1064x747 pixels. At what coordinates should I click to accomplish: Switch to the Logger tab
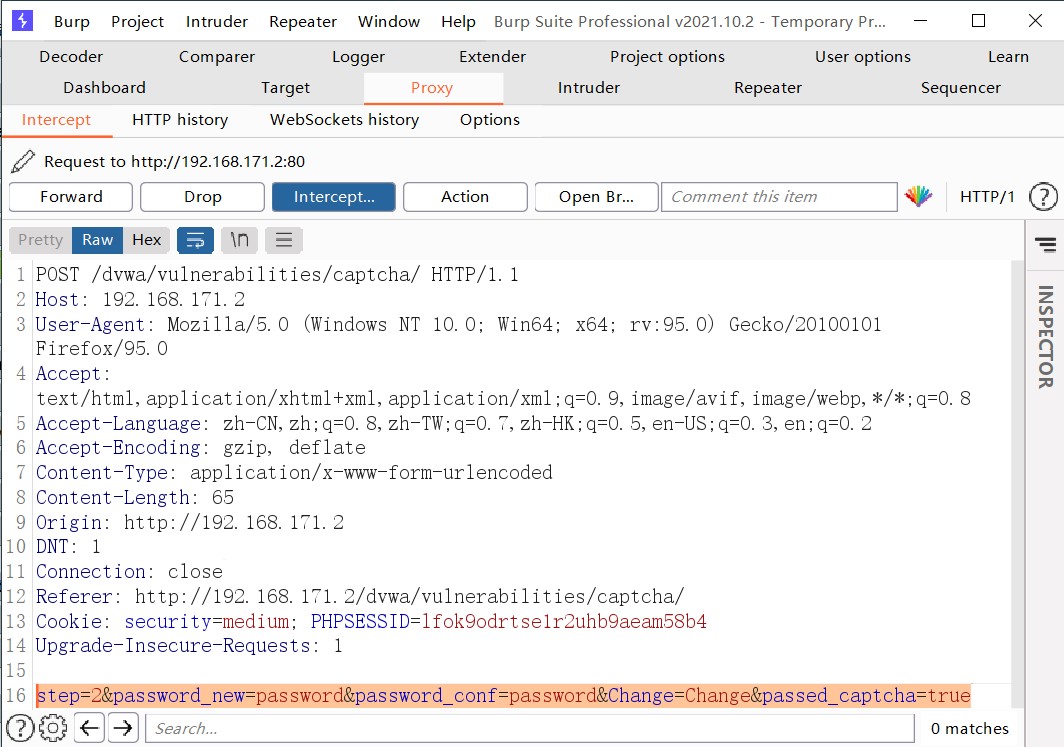358,56
